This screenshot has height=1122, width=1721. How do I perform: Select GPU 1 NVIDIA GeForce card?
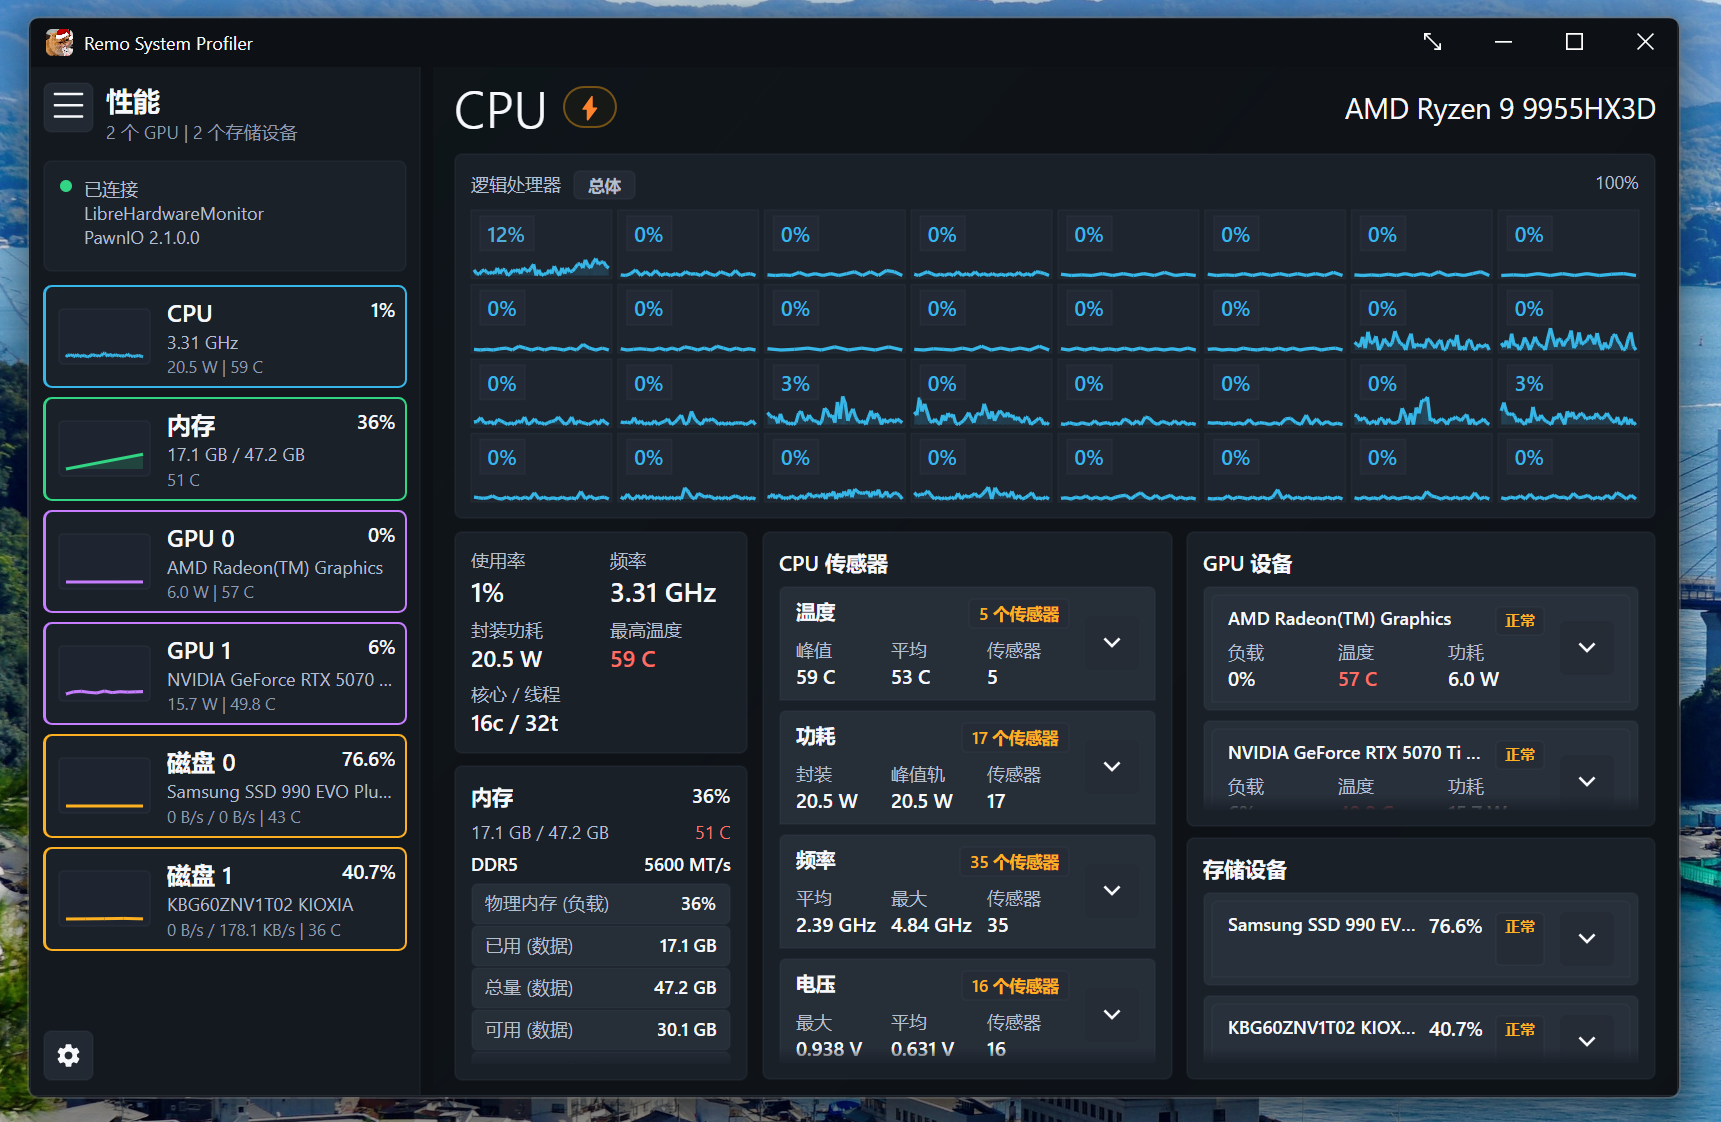225,674
